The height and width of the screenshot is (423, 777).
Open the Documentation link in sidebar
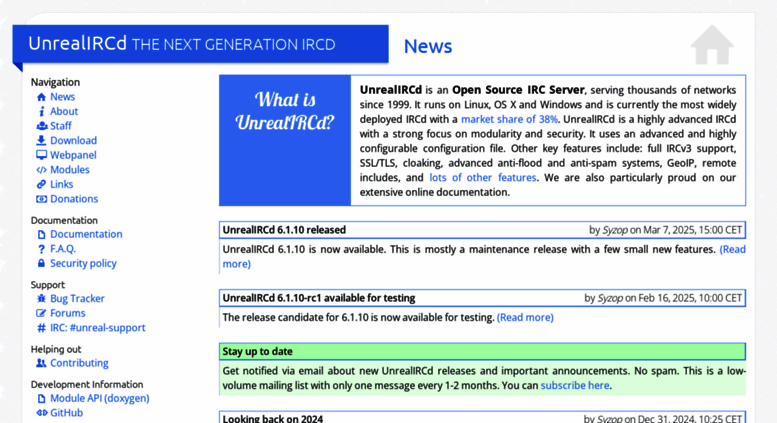click(x=86, y=234)
